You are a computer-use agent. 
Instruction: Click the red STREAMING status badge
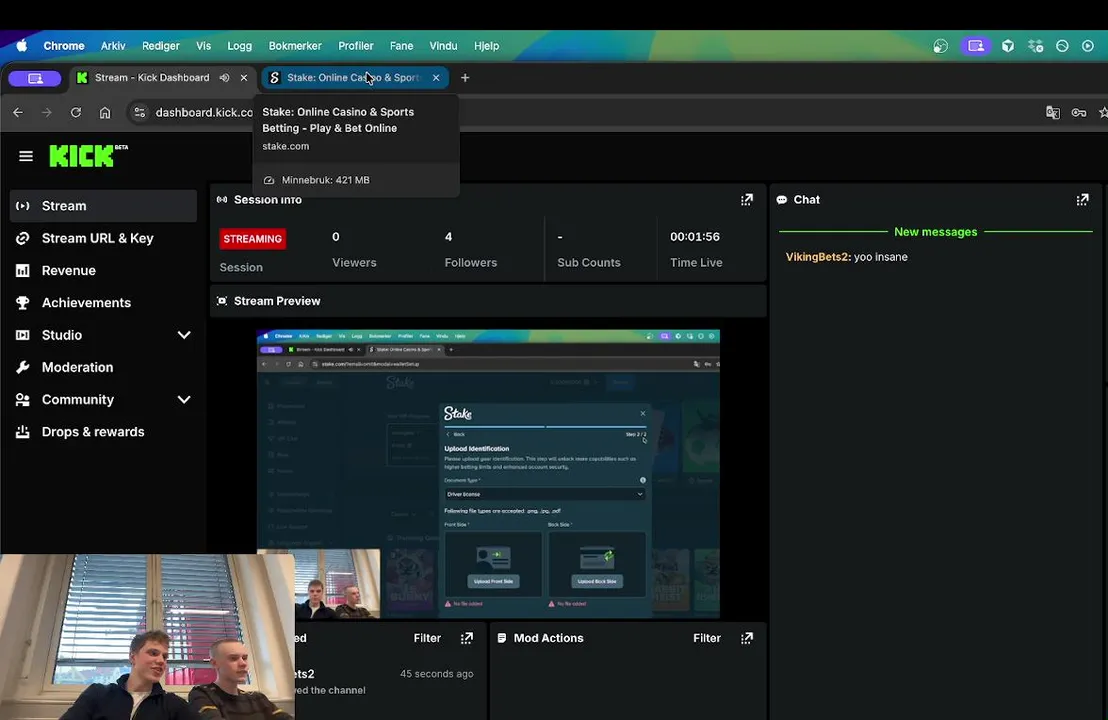(x=252, y=239)
